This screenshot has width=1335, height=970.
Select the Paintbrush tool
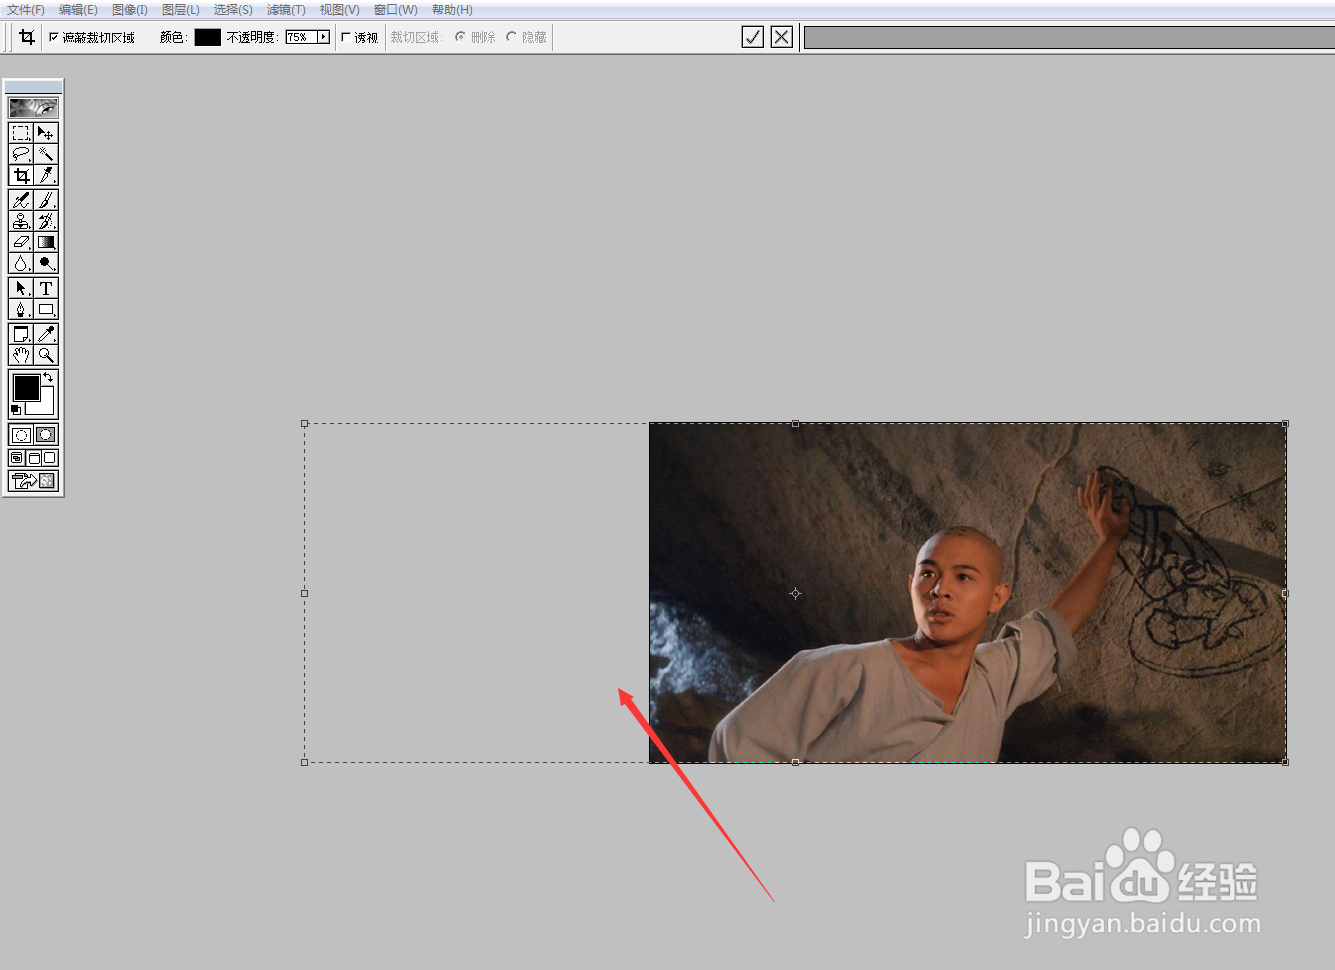pos(46,200)
